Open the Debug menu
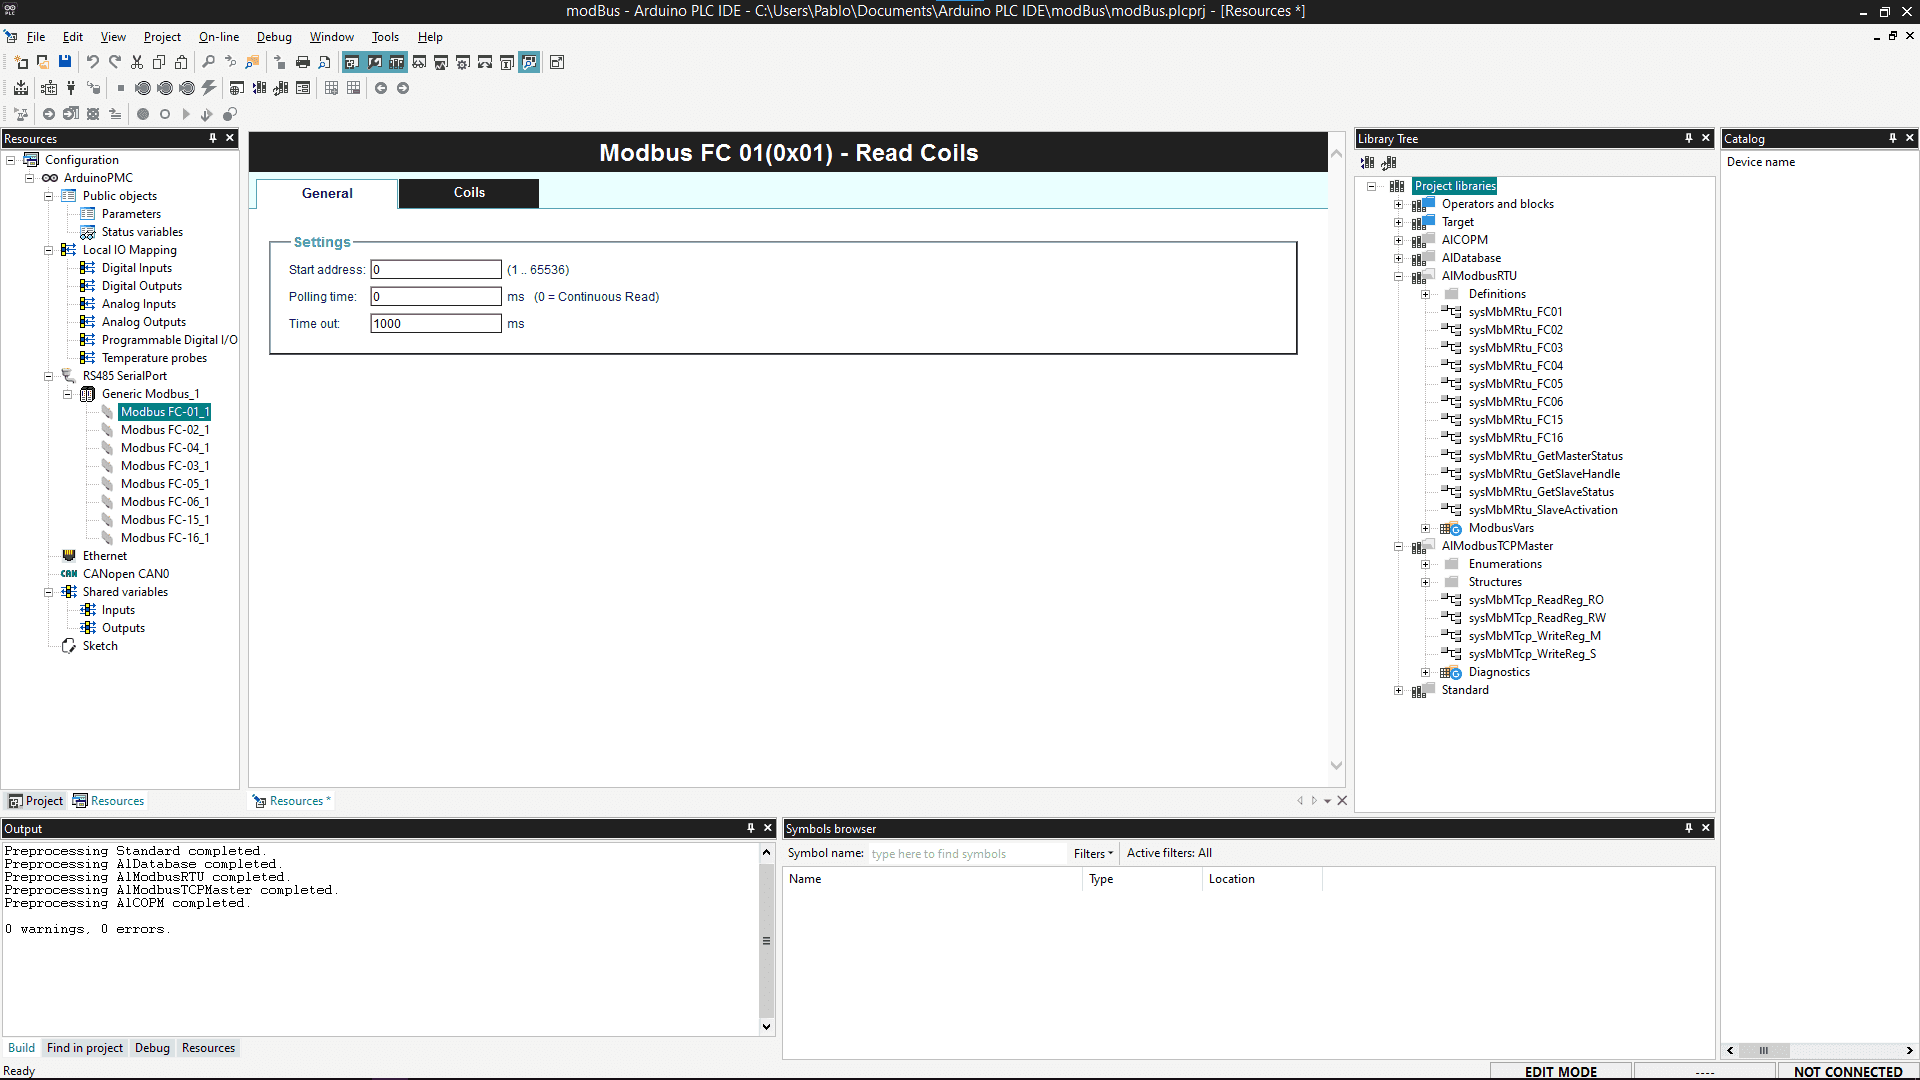1920x1080 pixels. pos(274,37)
